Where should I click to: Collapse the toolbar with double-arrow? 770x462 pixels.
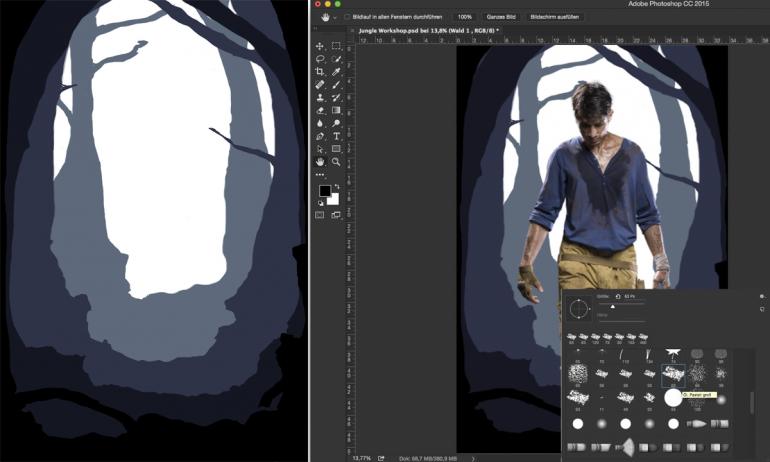[315, 29]
